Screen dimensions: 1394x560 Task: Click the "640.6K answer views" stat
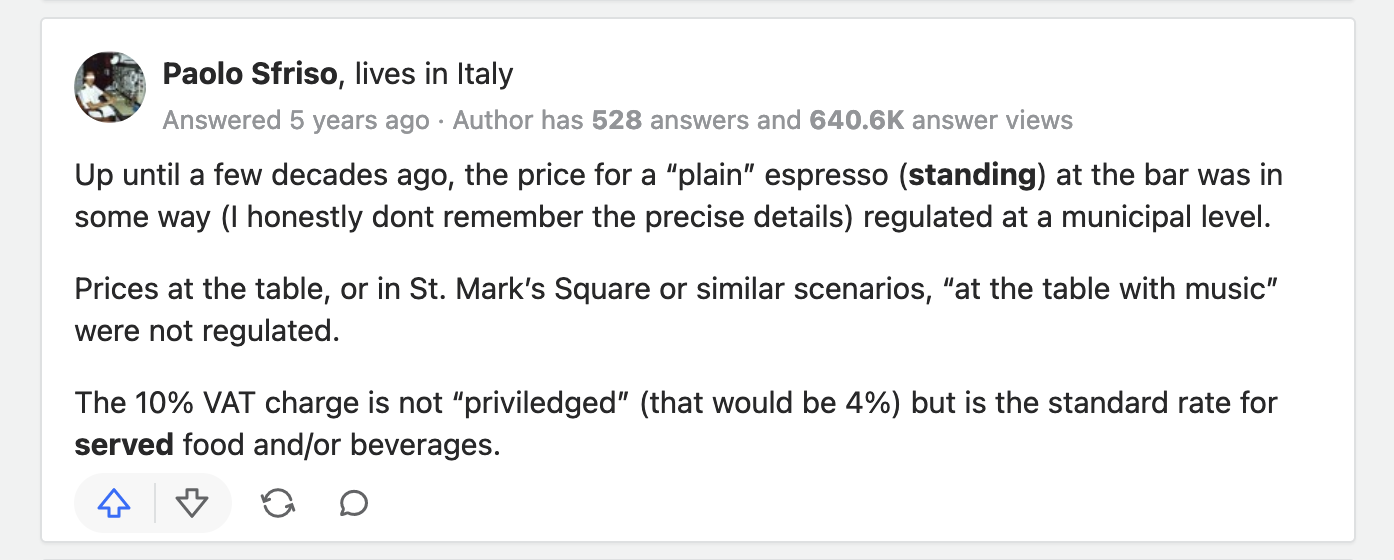pyautogui.click(x=940, y=121)
